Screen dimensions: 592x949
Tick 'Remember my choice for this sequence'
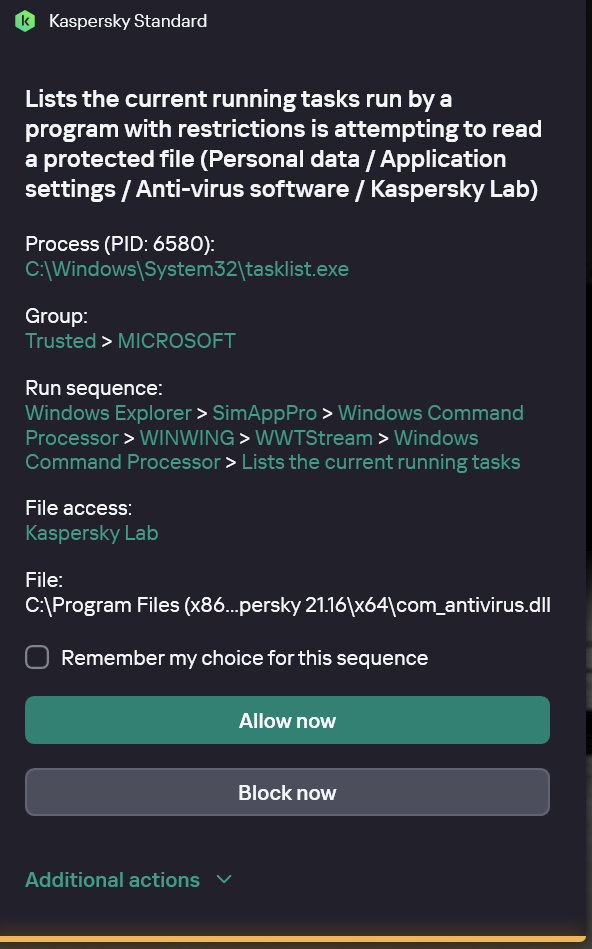[x=37, y=657]
